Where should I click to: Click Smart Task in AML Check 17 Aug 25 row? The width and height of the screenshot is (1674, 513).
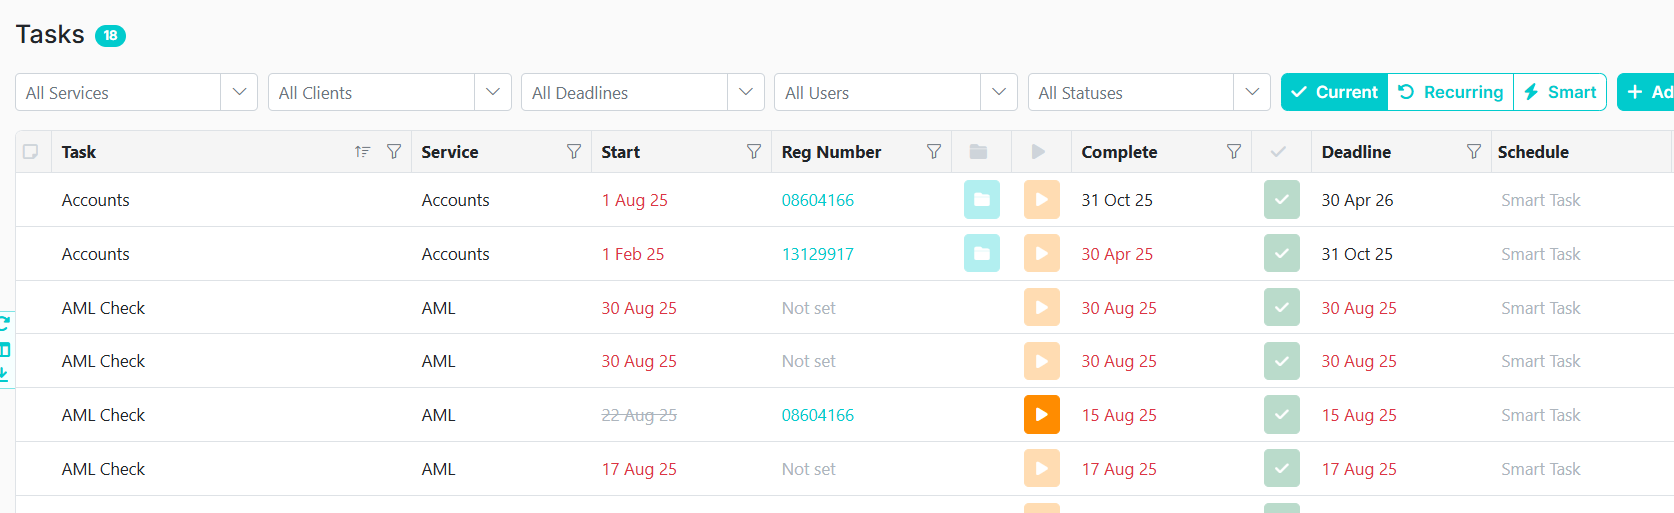pyautogui.click(x=1541, y=469)
